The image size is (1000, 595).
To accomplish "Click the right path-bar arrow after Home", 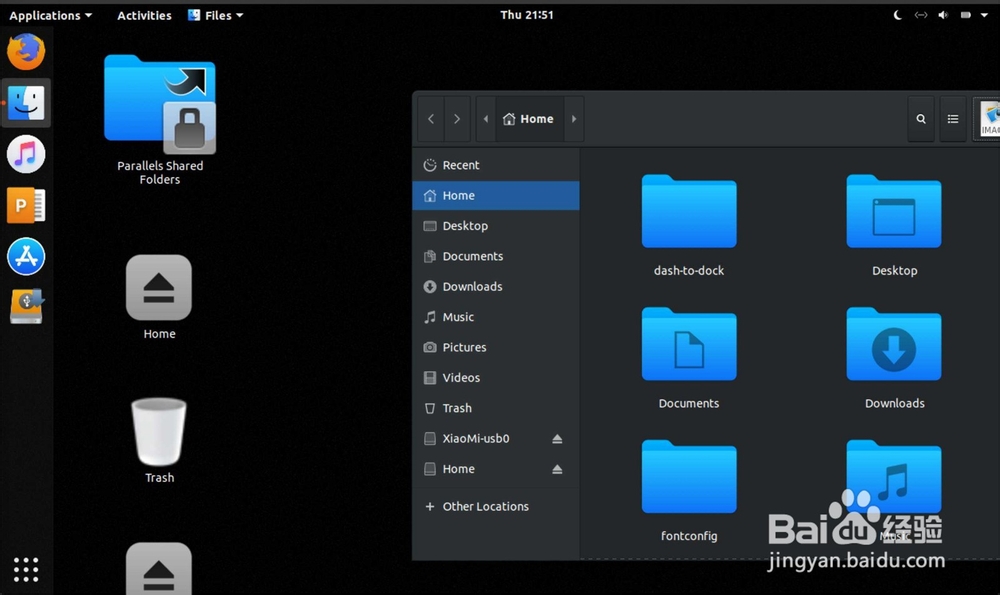I will (574, 119).
